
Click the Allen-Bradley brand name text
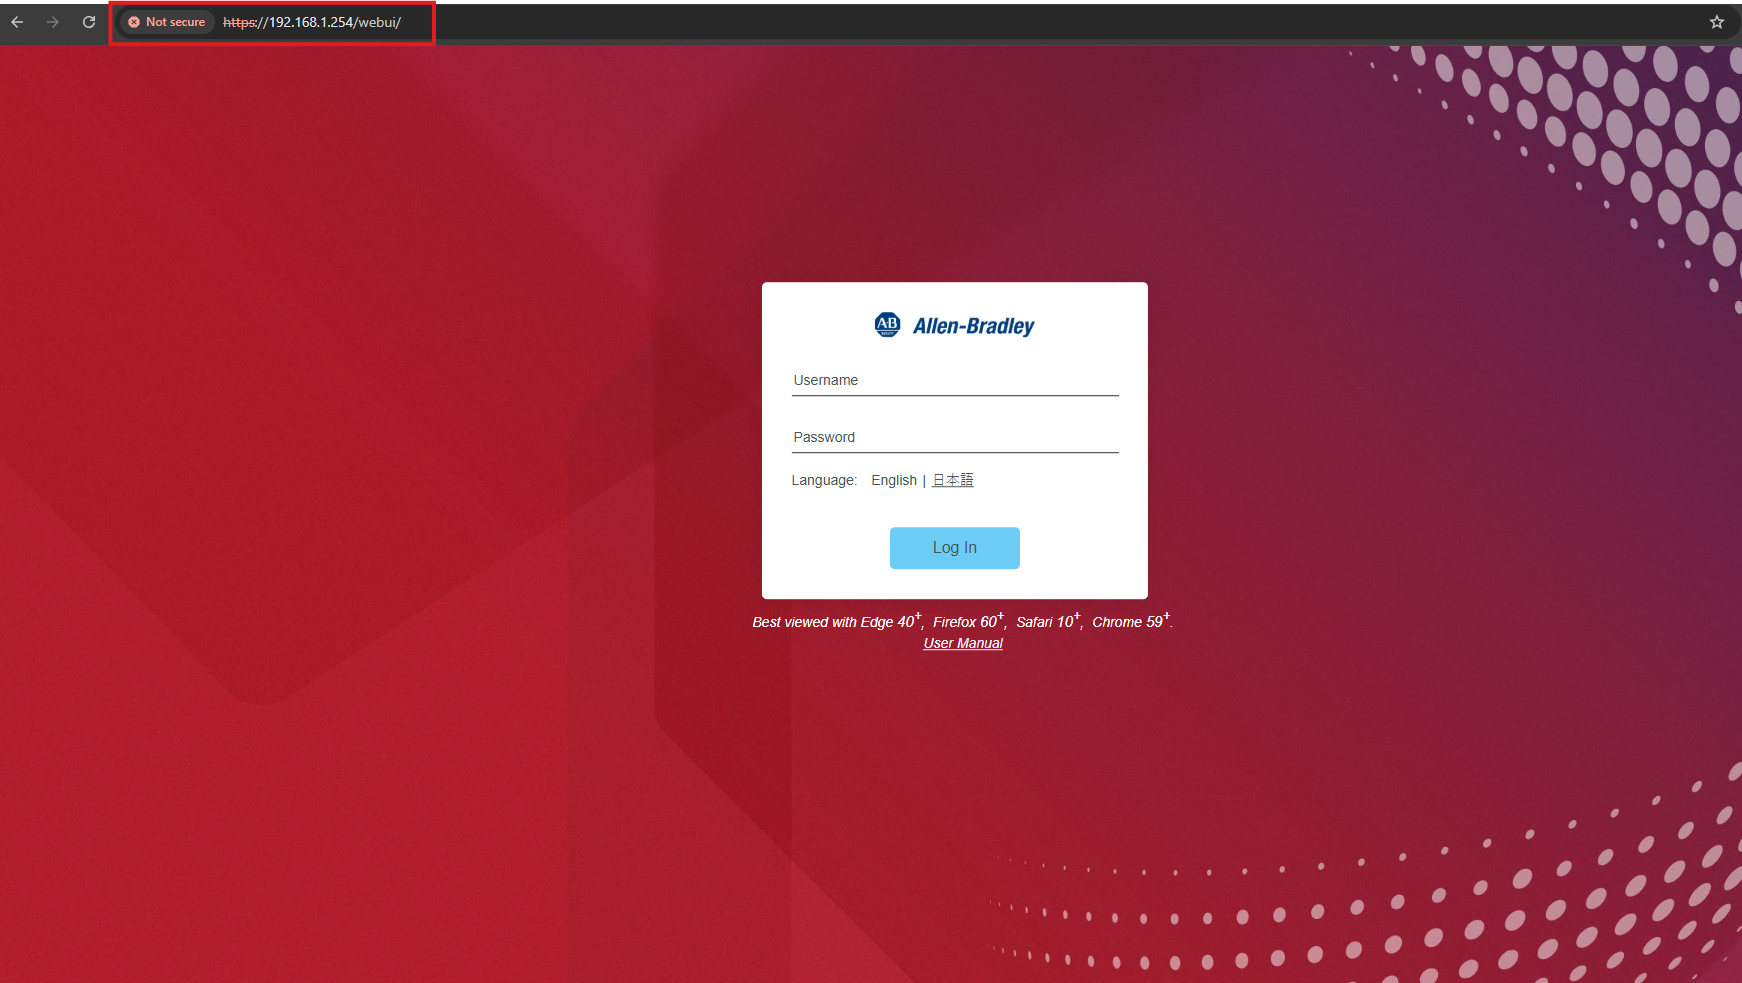pos(974,326)
